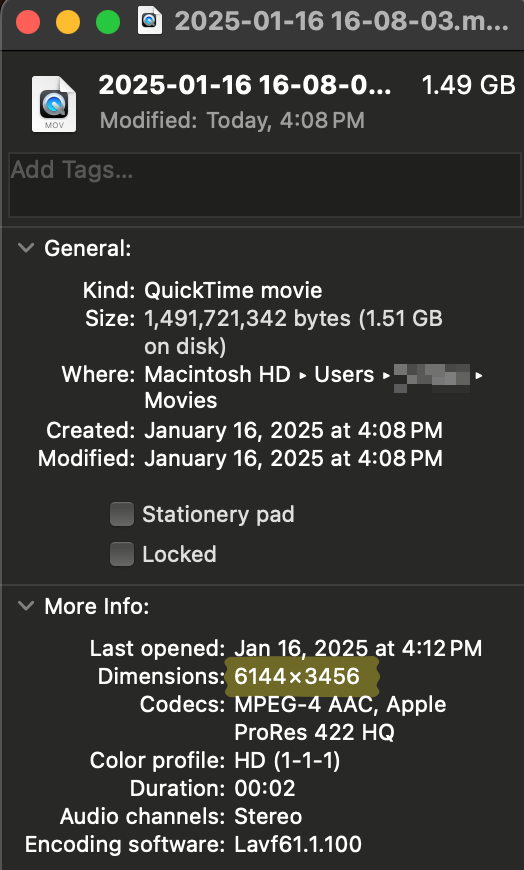
Task: Collapse the More Info section
Action: [x=26, y=606]
